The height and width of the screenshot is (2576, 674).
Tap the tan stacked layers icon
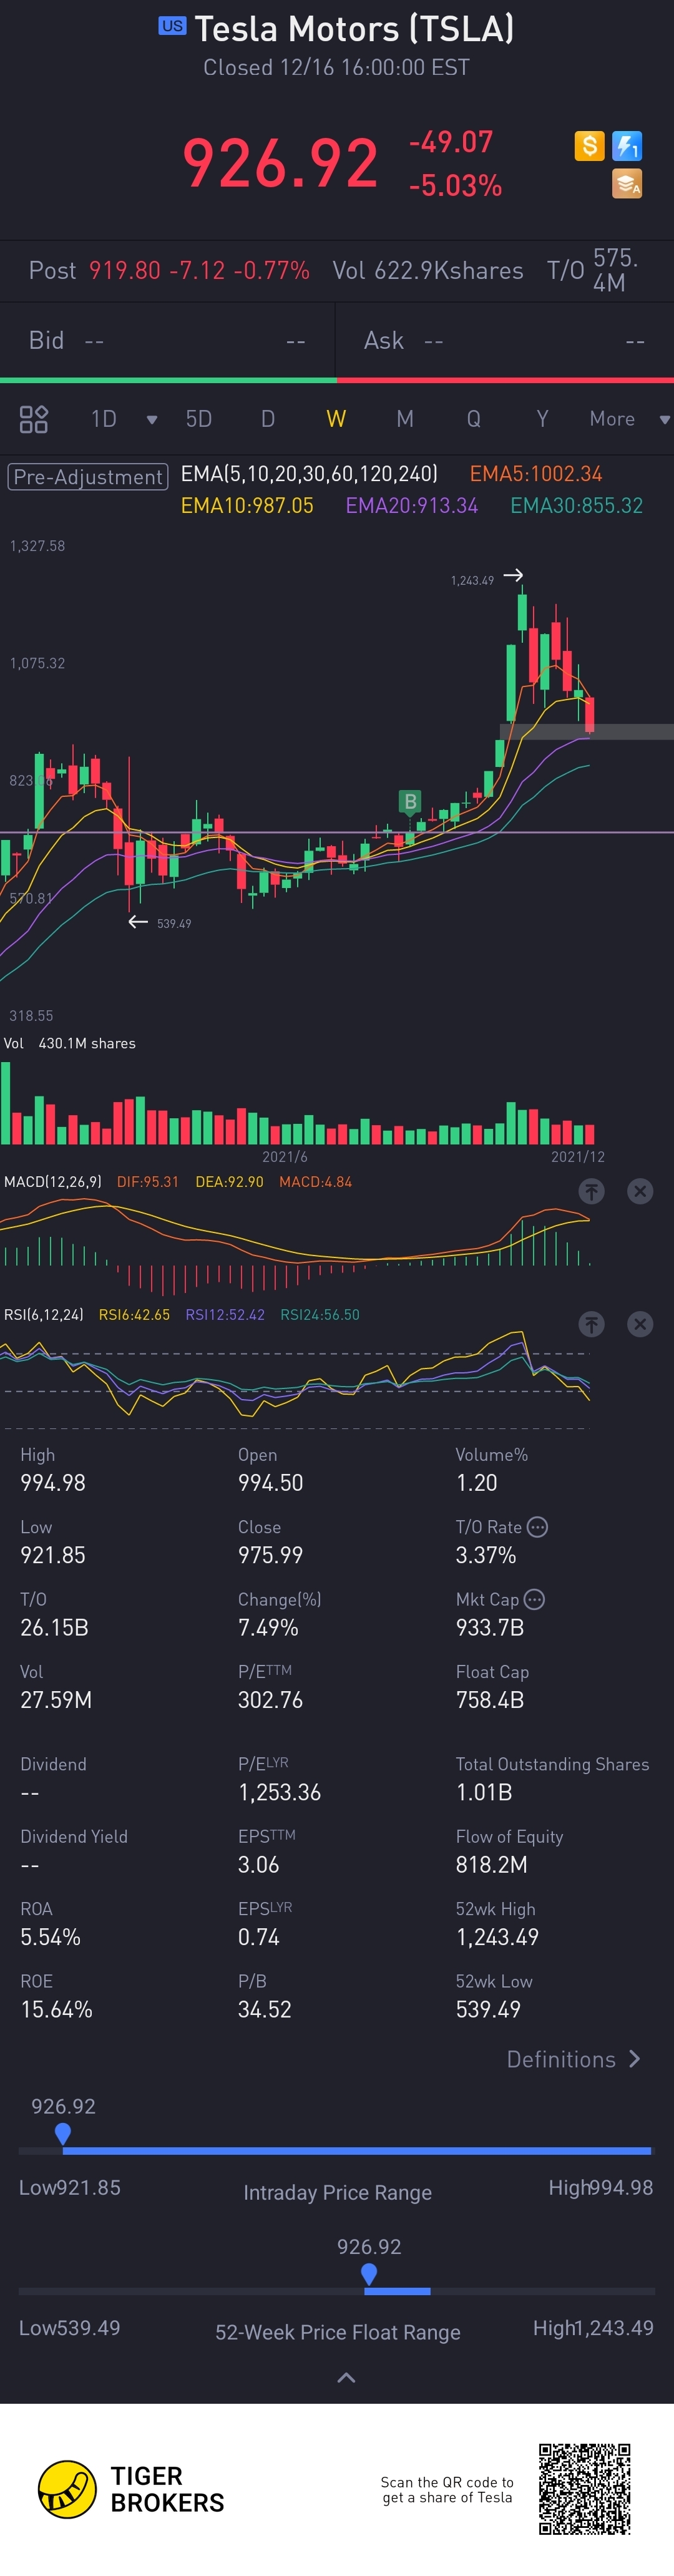tap(627, 184)
